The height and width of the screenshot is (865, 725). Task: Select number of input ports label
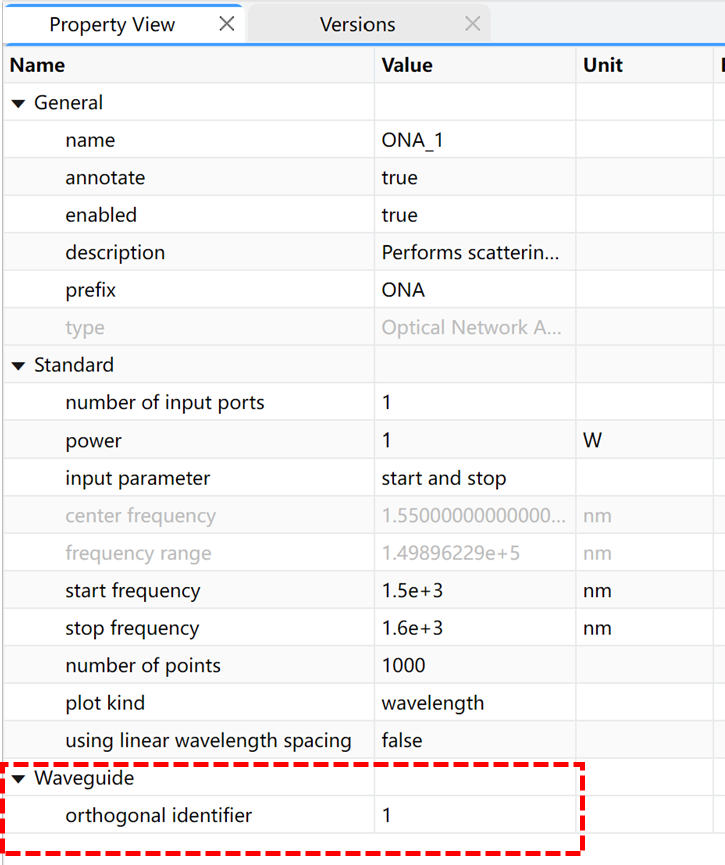(x=165, y=403)
